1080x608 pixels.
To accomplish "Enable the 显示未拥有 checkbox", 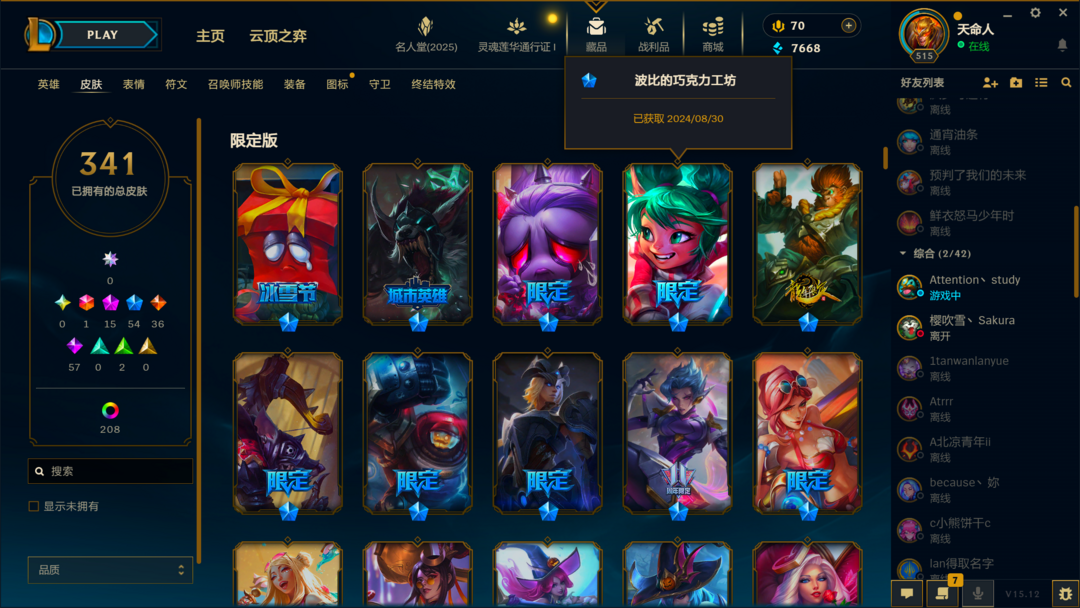I will (34, 506).
